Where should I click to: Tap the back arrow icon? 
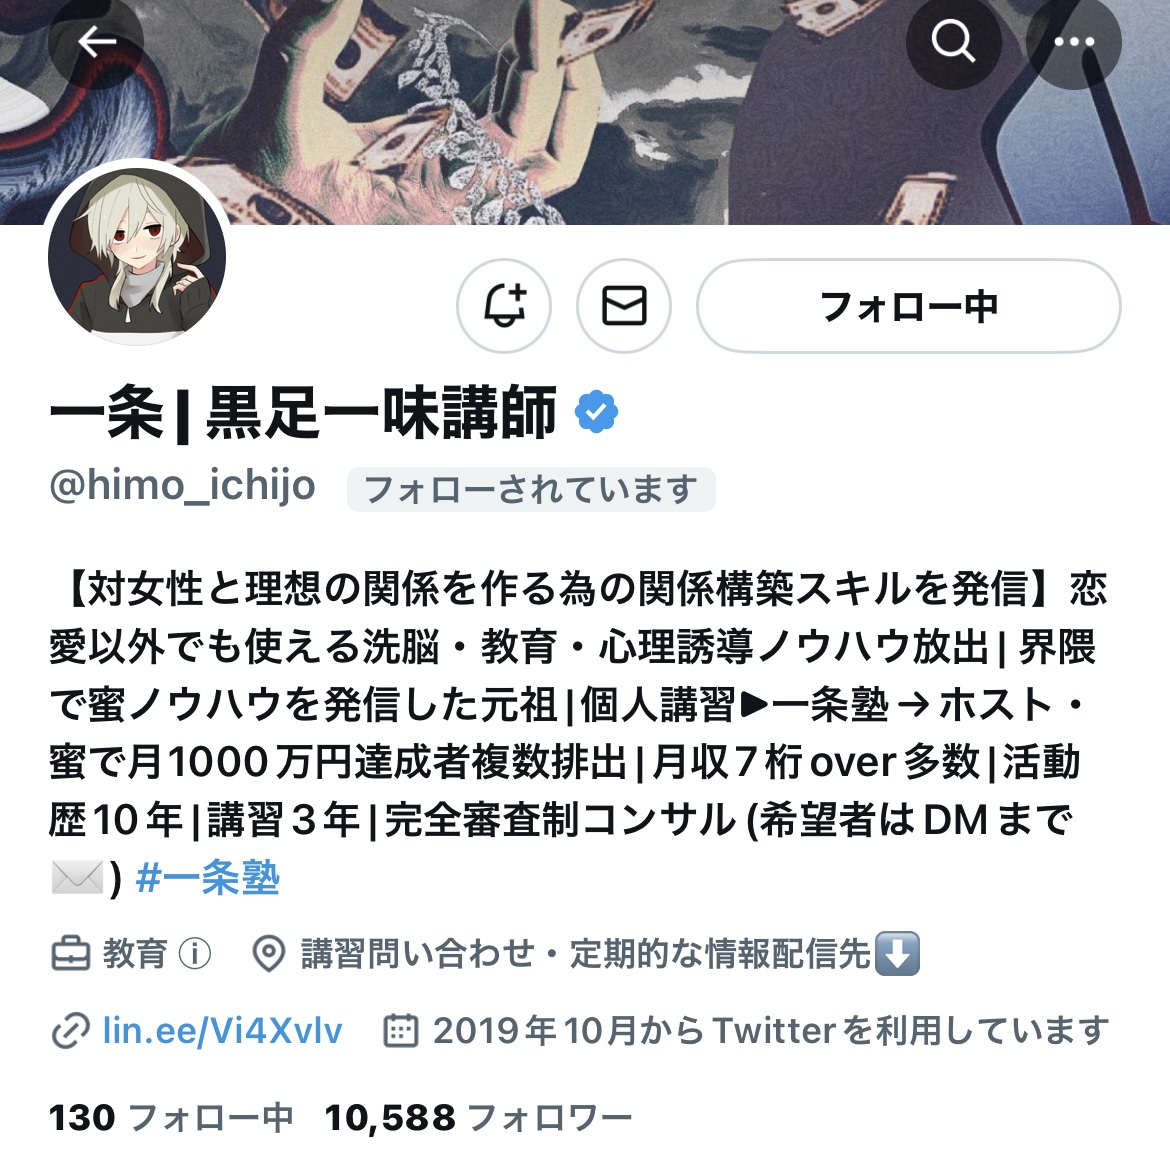point(96,42)
